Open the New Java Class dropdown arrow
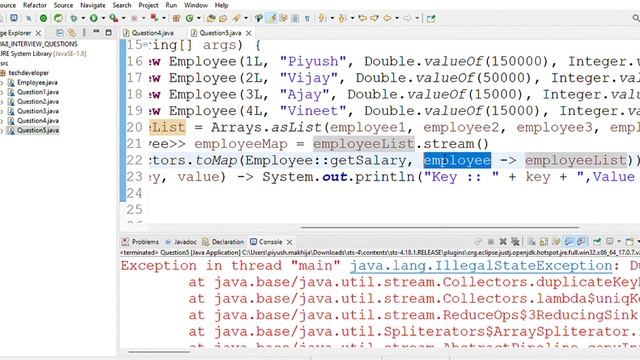The image size is (640, 360). coord(199,18)
